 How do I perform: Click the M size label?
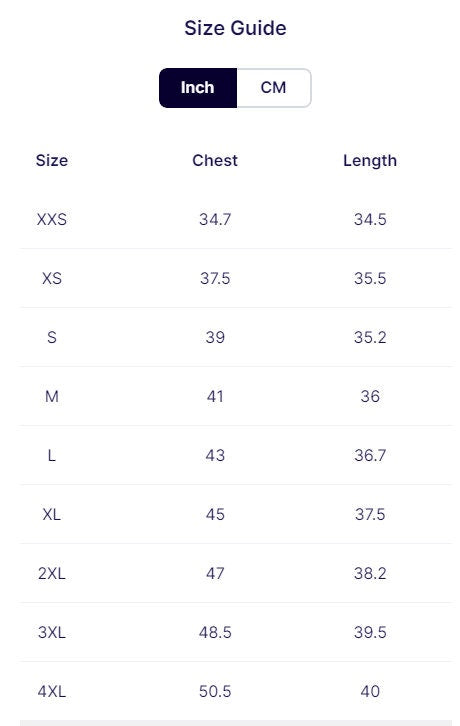[x=52, y=396]
